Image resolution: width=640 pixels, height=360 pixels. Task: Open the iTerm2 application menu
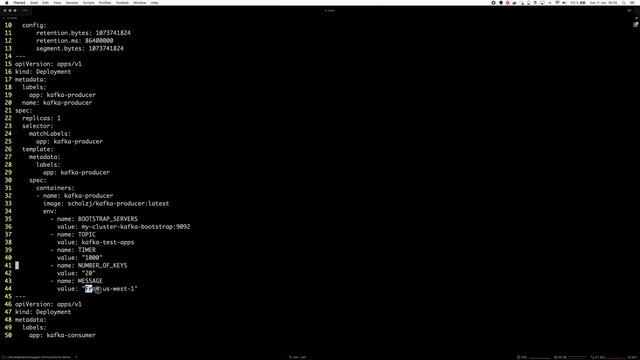click(x=19, y=2)
